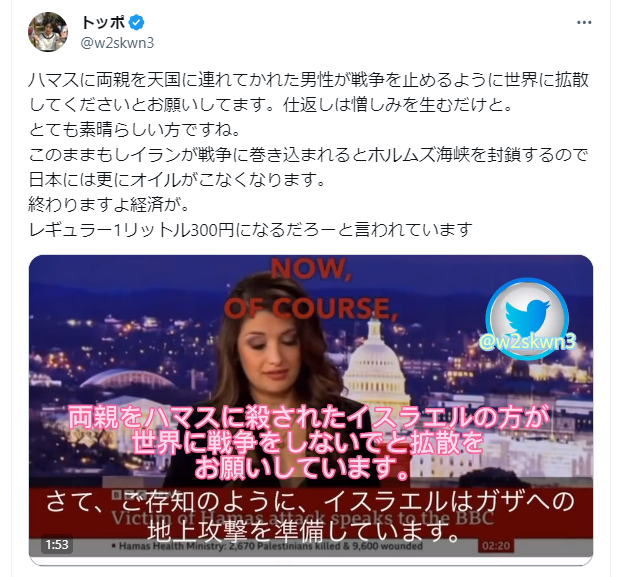Click the Twitter bird watermark in video
The image size is (623, 577).
pos(528,314)
